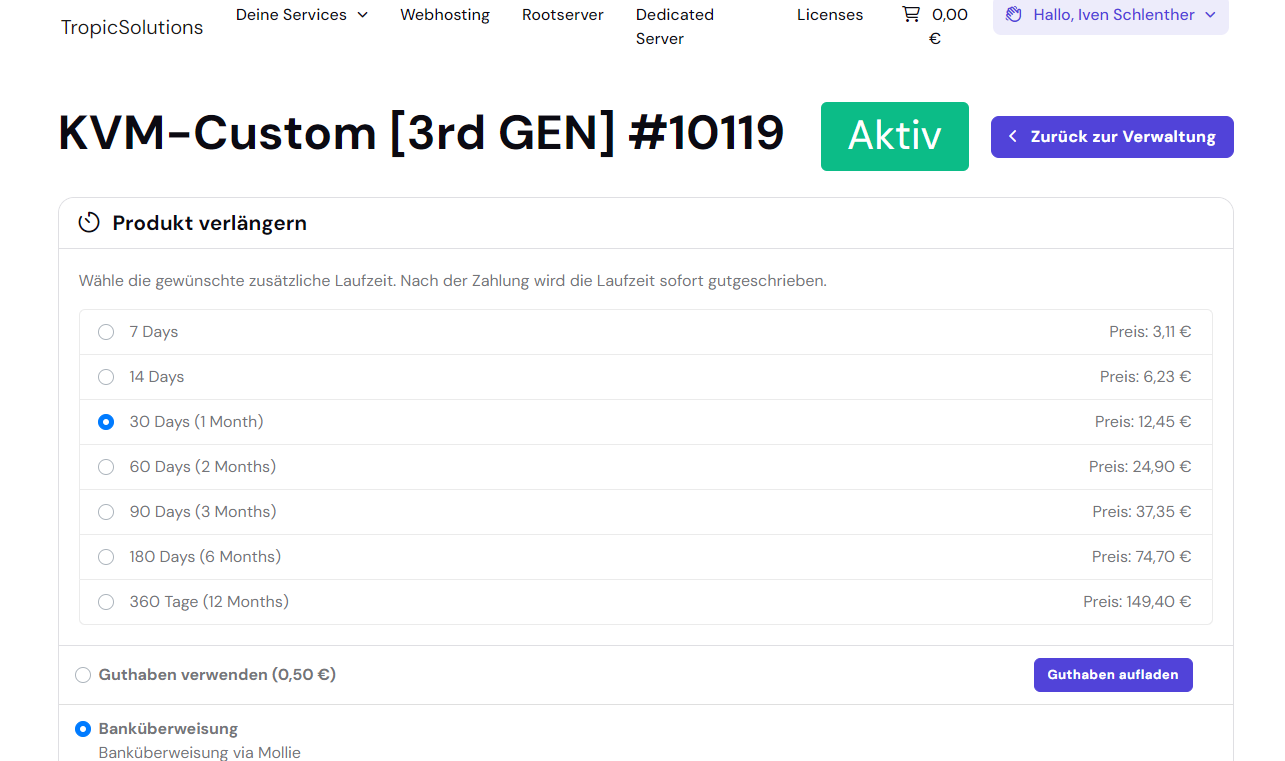Click the waving hand icon

pos(1013,15)
